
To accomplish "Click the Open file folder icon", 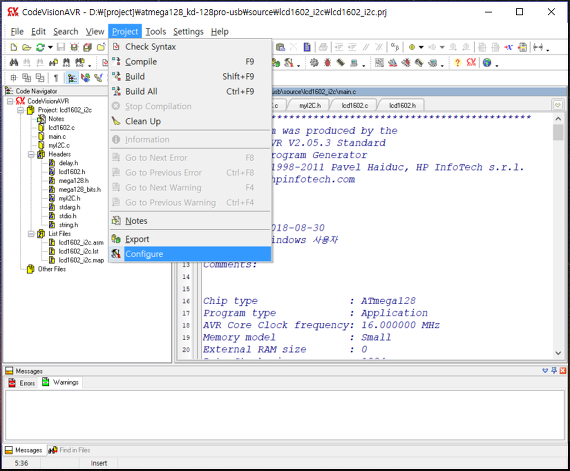I will click(x=27, y=47).
